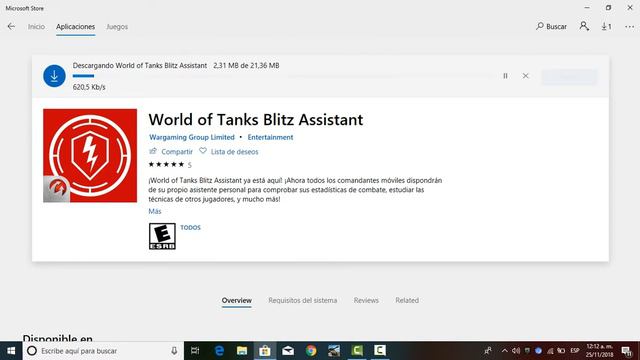Open the user account icon

pos(584,27)
